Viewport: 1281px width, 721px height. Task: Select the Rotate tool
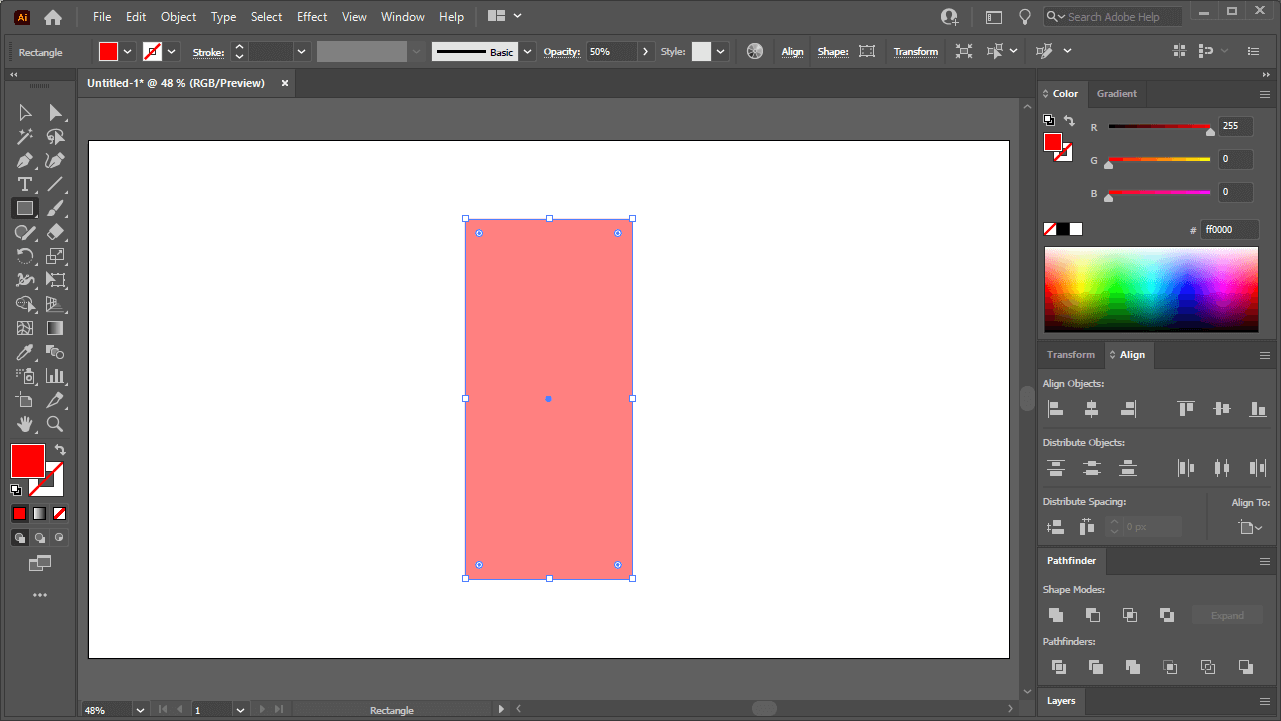(25, 256)
